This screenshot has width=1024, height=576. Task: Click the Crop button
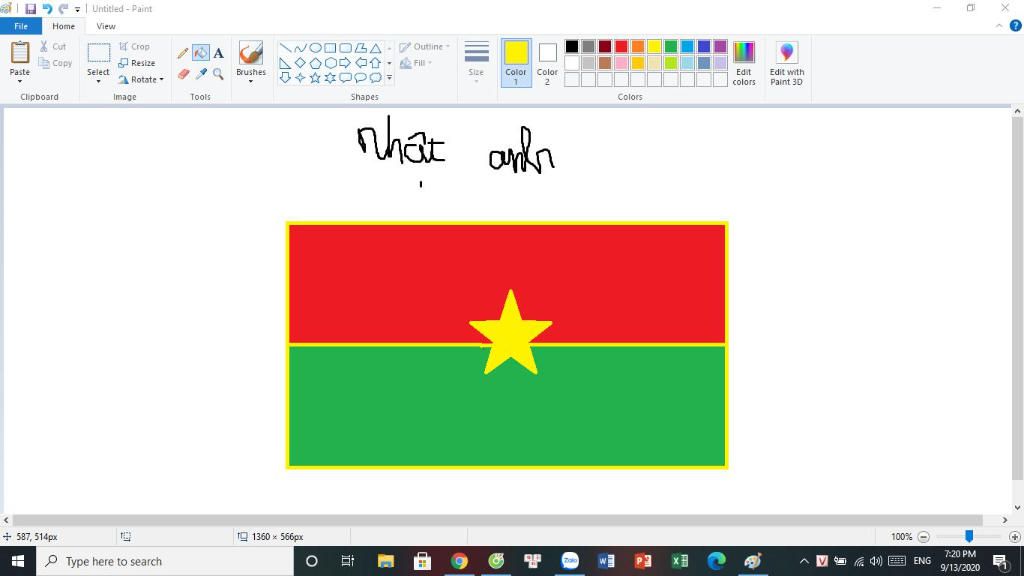[134, 46]
